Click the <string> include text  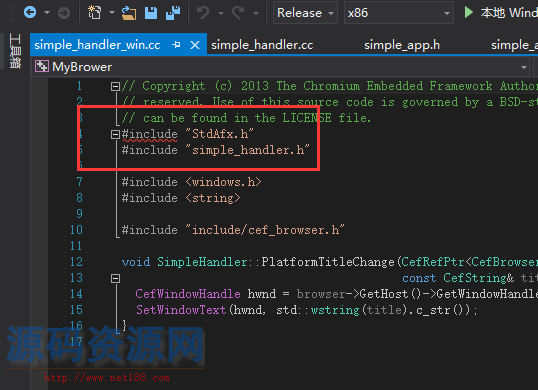pyautogui.click(x=213, y=198)
